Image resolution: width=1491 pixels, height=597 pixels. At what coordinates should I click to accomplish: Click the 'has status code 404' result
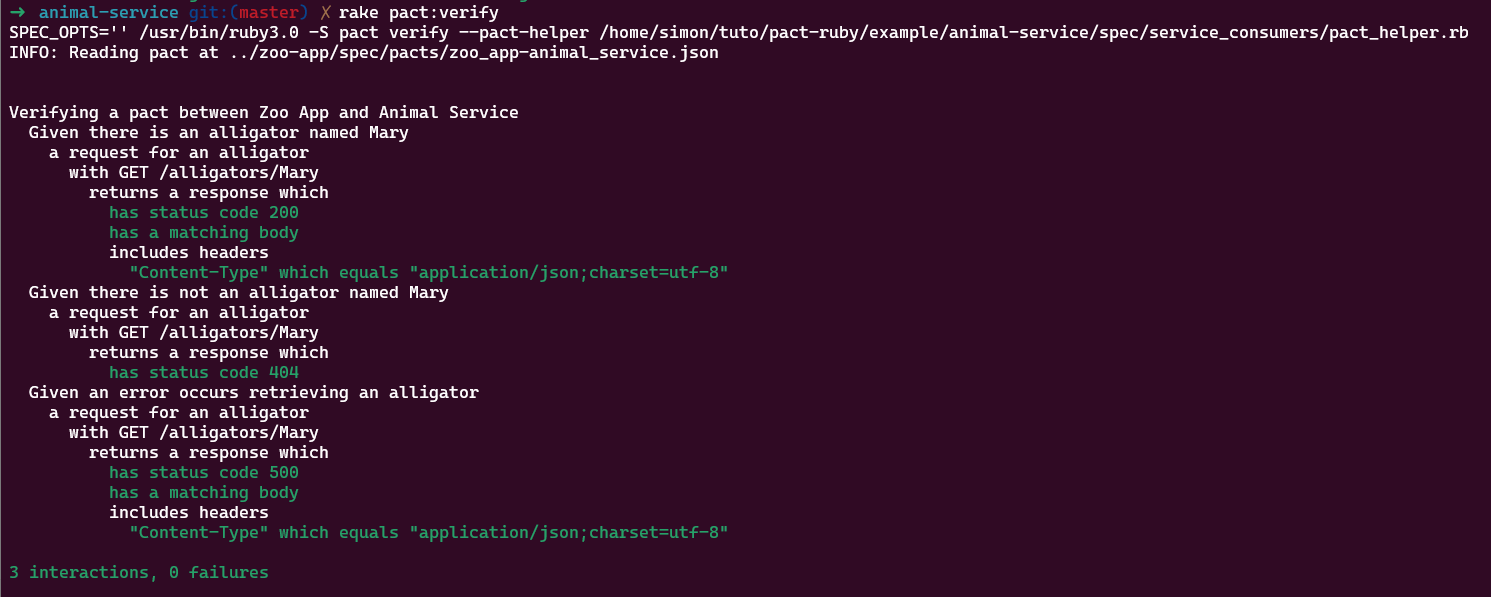tap(204, 373)
